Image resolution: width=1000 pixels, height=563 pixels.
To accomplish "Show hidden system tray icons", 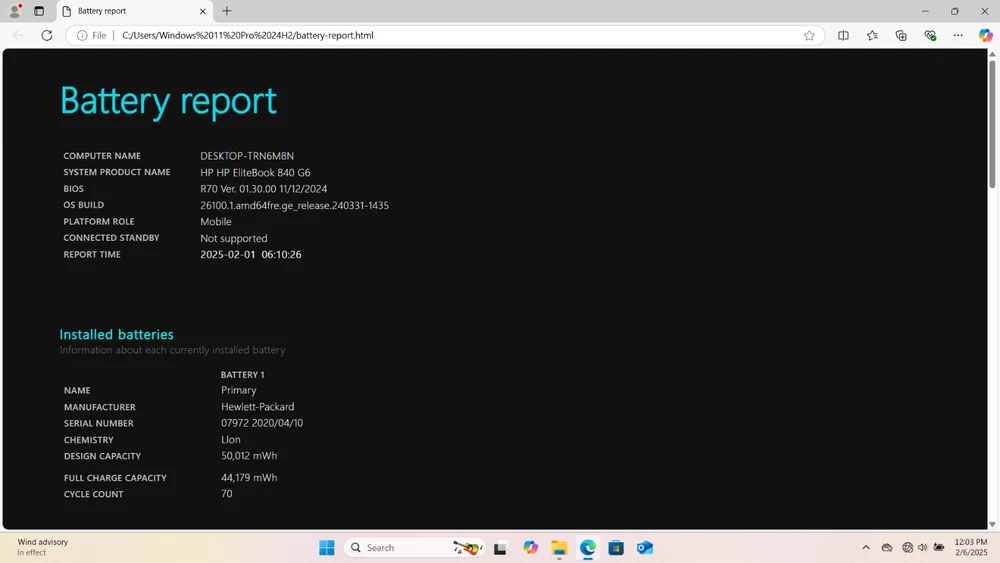I will [866, 548].
